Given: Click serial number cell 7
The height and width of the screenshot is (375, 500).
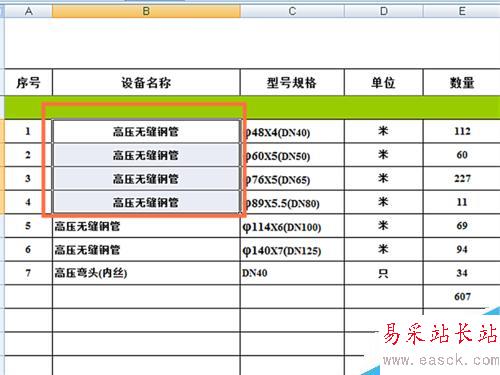Looking at the screenshot, I should coord(28,273).
